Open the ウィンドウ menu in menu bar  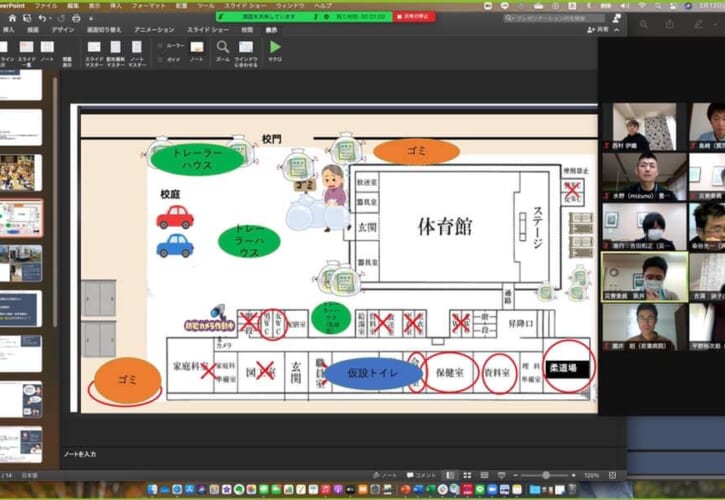coord(290,6)
